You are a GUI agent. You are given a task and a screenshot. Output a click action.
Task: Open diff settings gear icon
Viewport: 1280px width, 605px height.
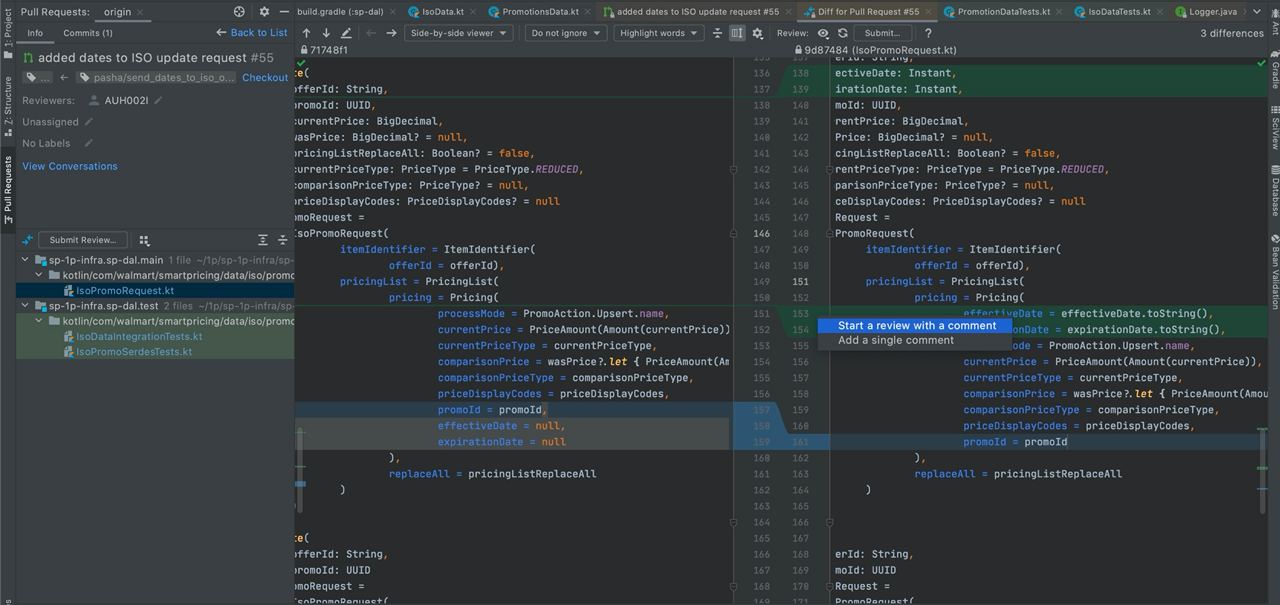tap(757, 33)
